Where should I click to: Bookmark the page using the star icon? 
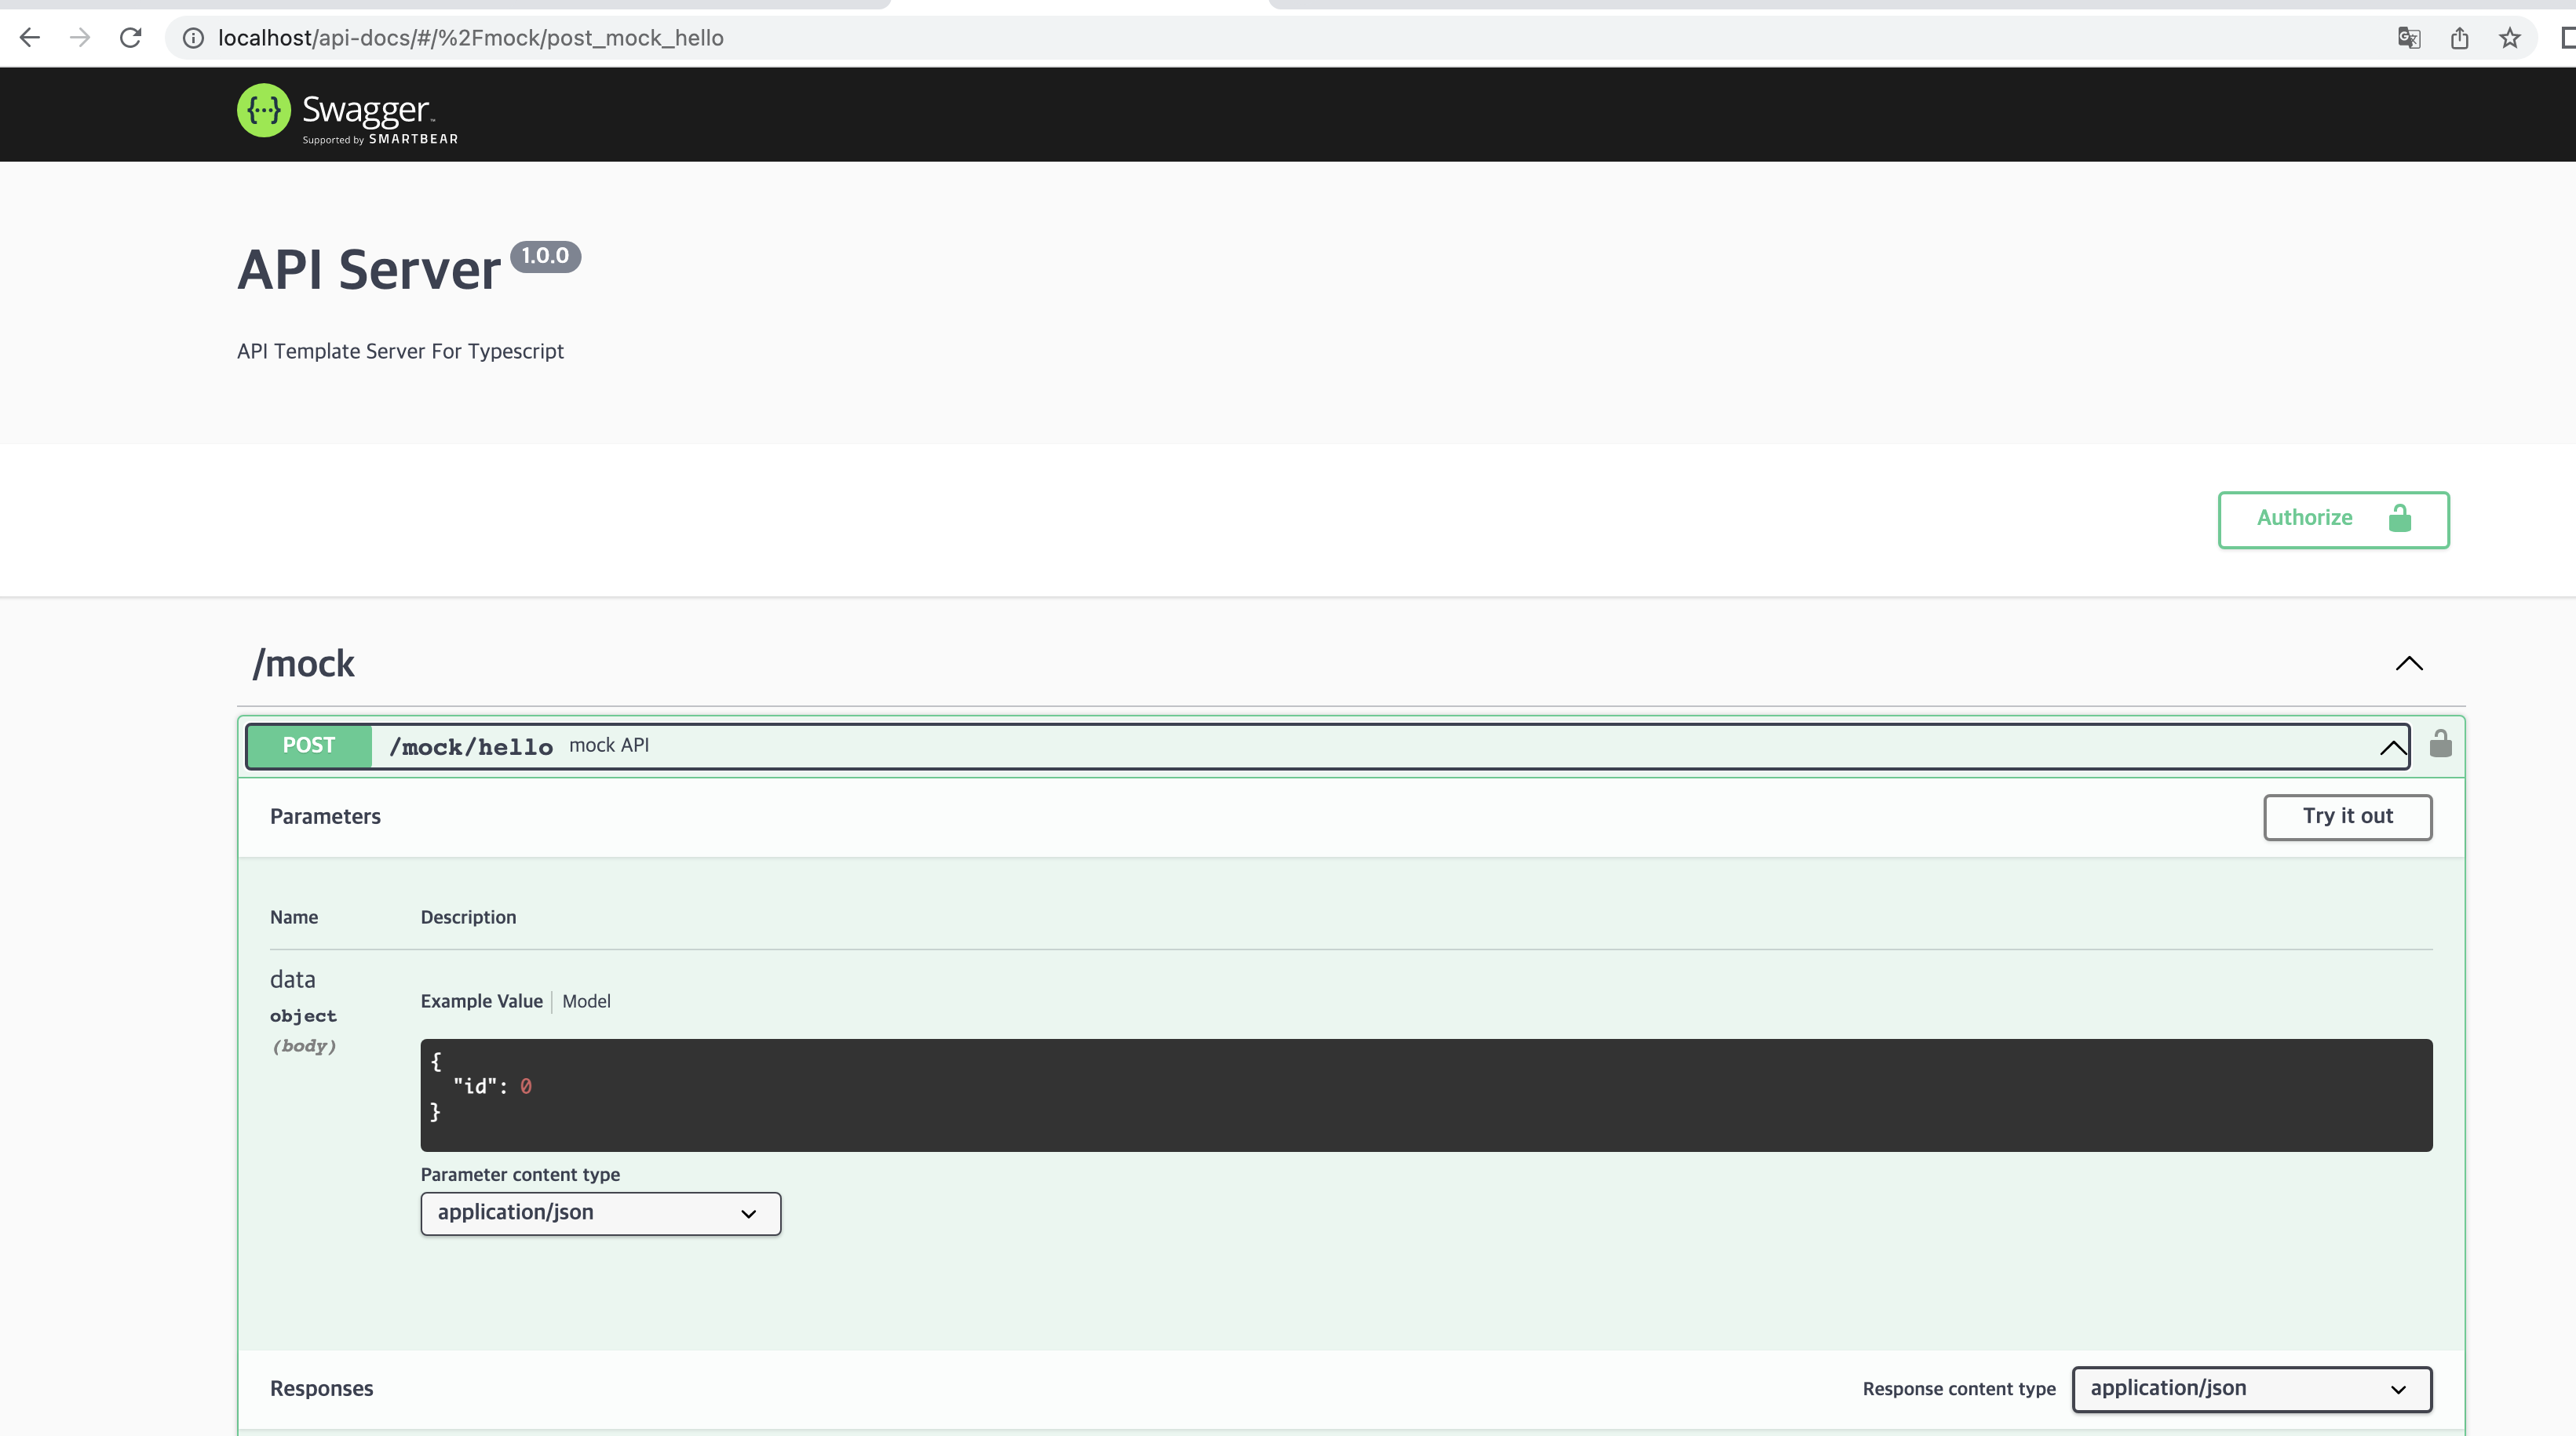2509,38
